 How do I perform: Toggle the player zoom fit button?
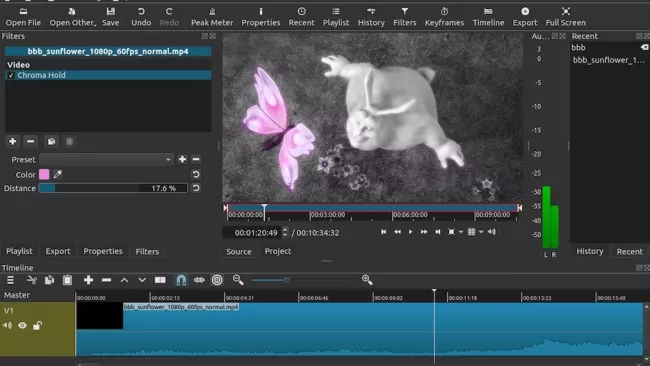click(451, 232)
